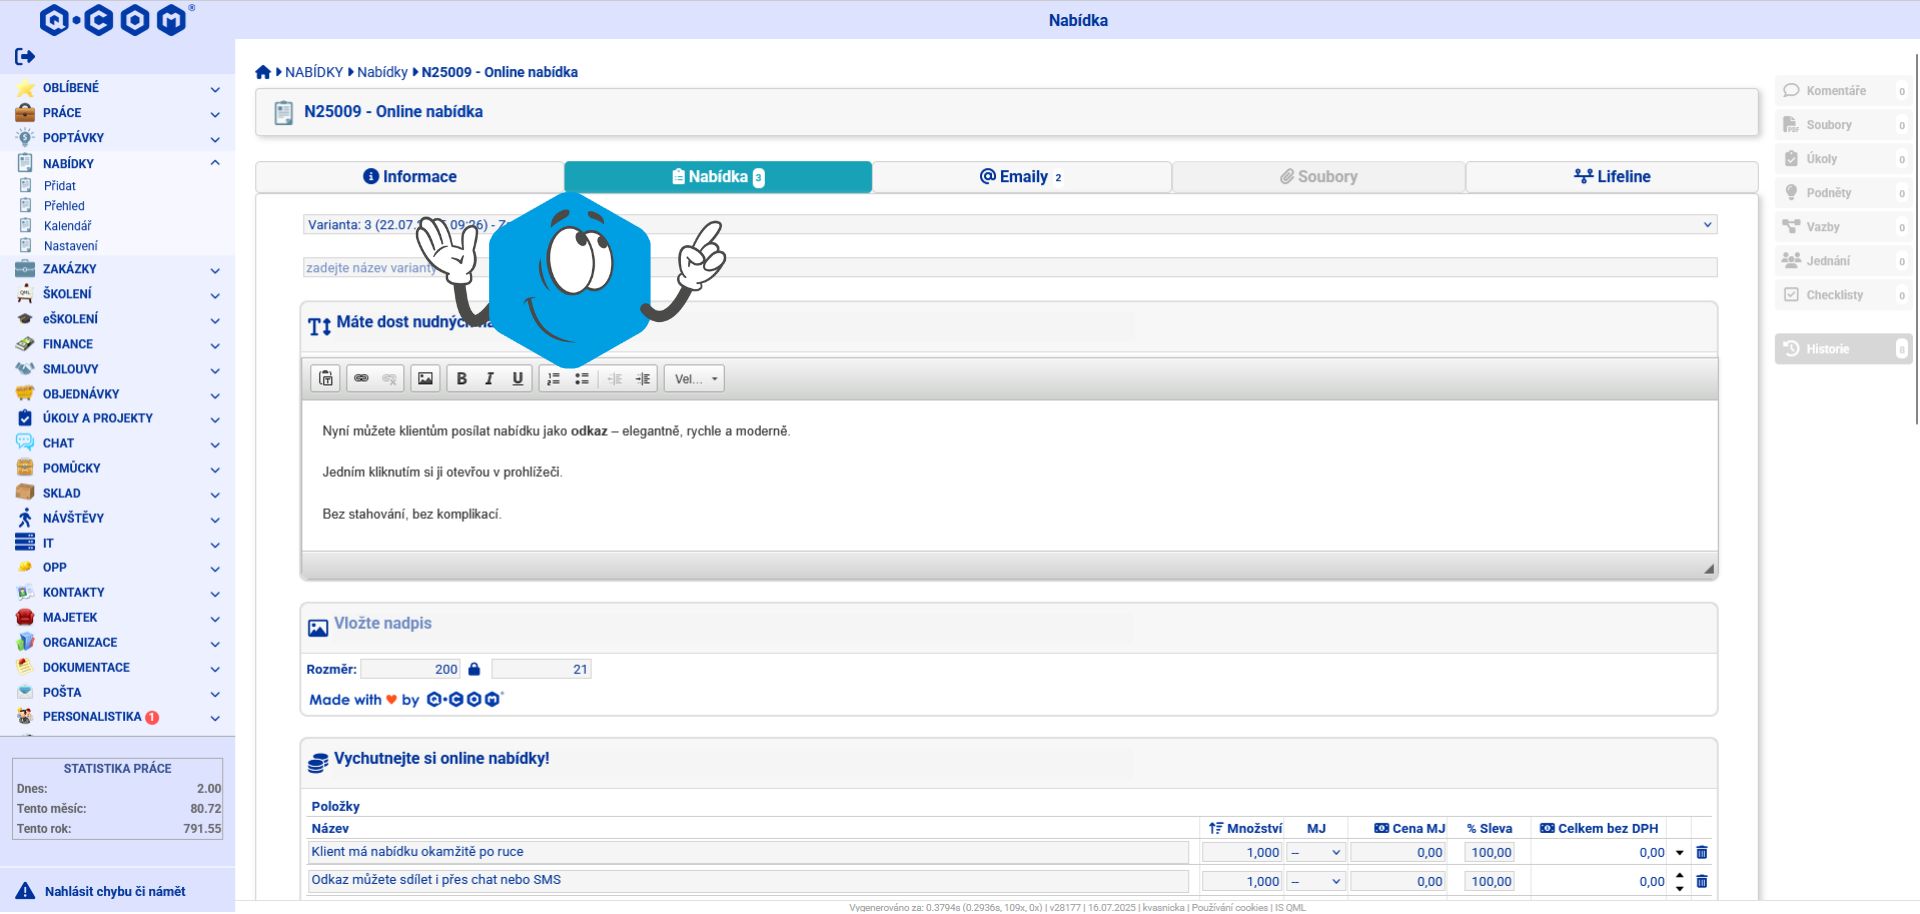Toggle the aspect ratio lock icon
The width and height of the screenshot is (1920, 914).
pyautogui.click(x=474, y=670)
